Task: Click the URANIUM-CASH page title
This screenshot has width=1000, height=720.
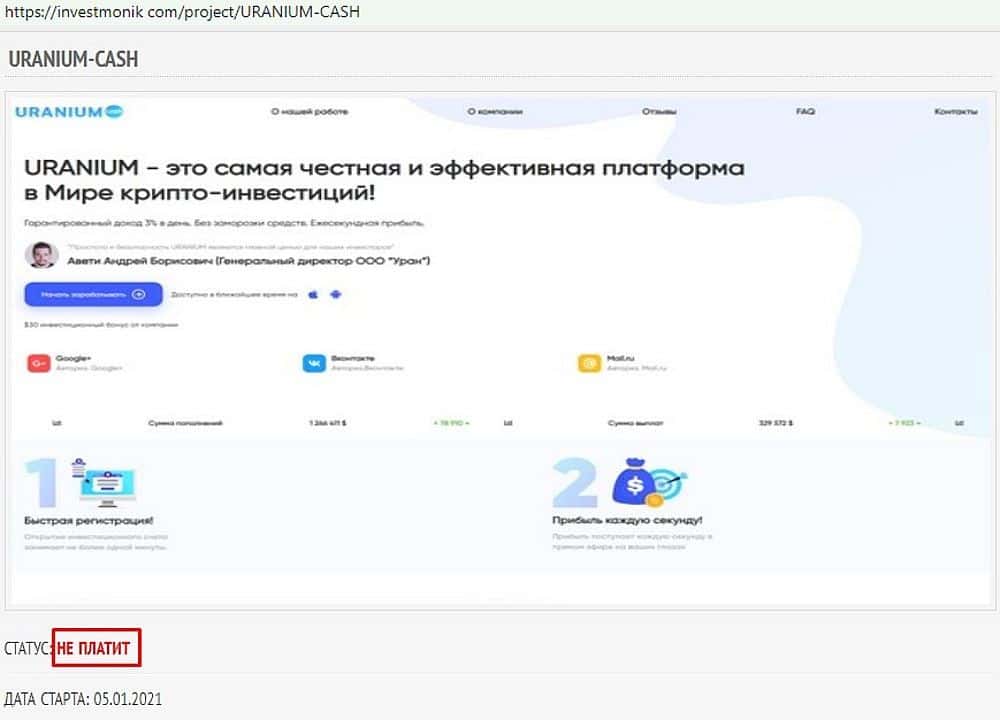Action: coord(73,59)
